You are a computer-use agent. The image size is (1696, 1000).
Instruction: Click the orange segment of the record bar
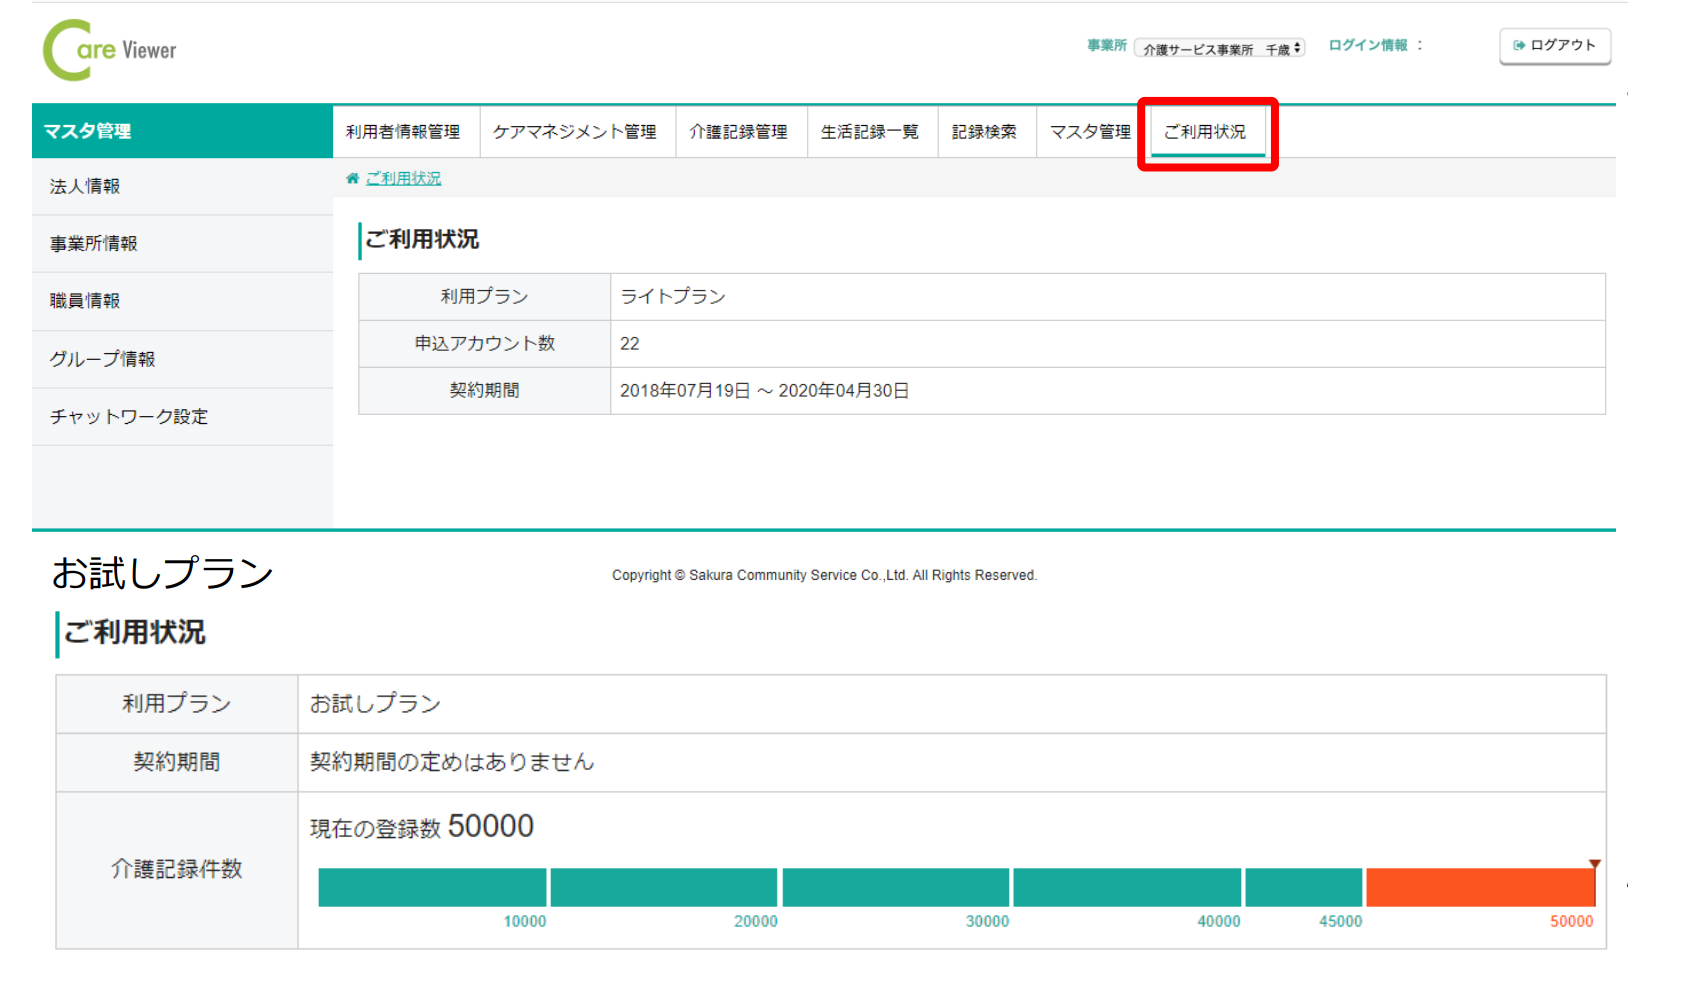point(1479,888)
